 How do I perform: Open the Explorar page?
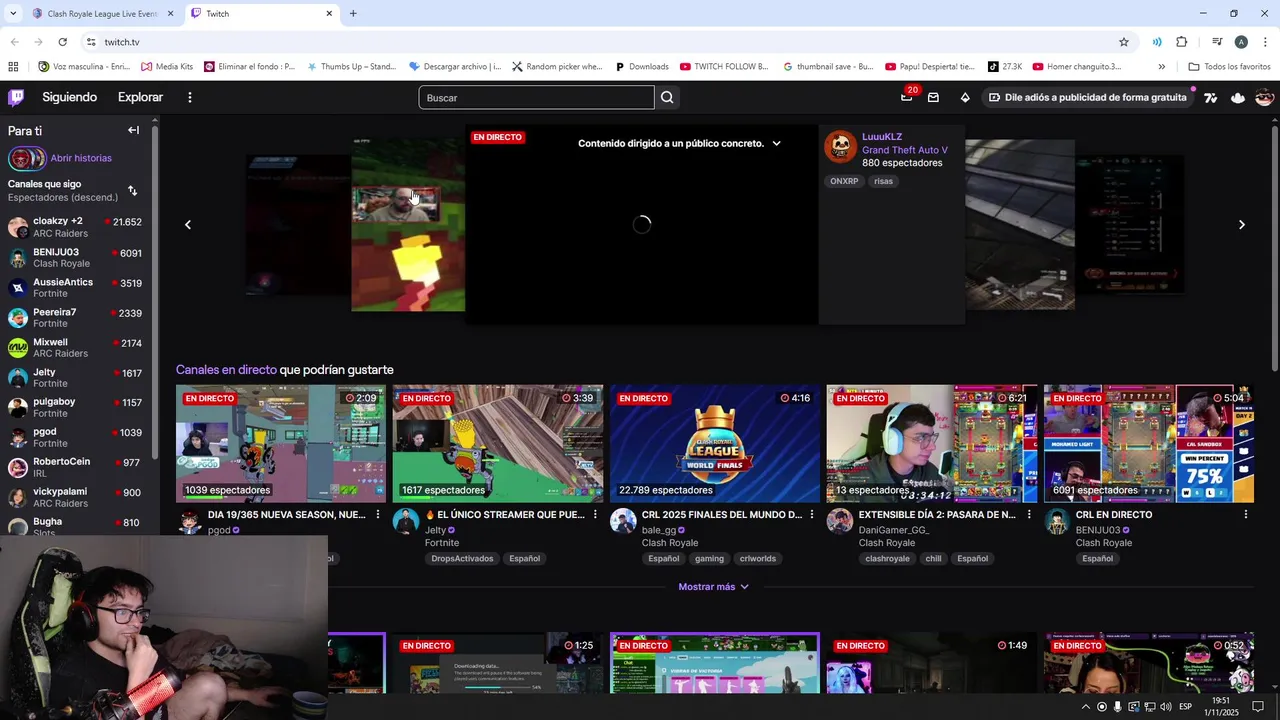140,97
